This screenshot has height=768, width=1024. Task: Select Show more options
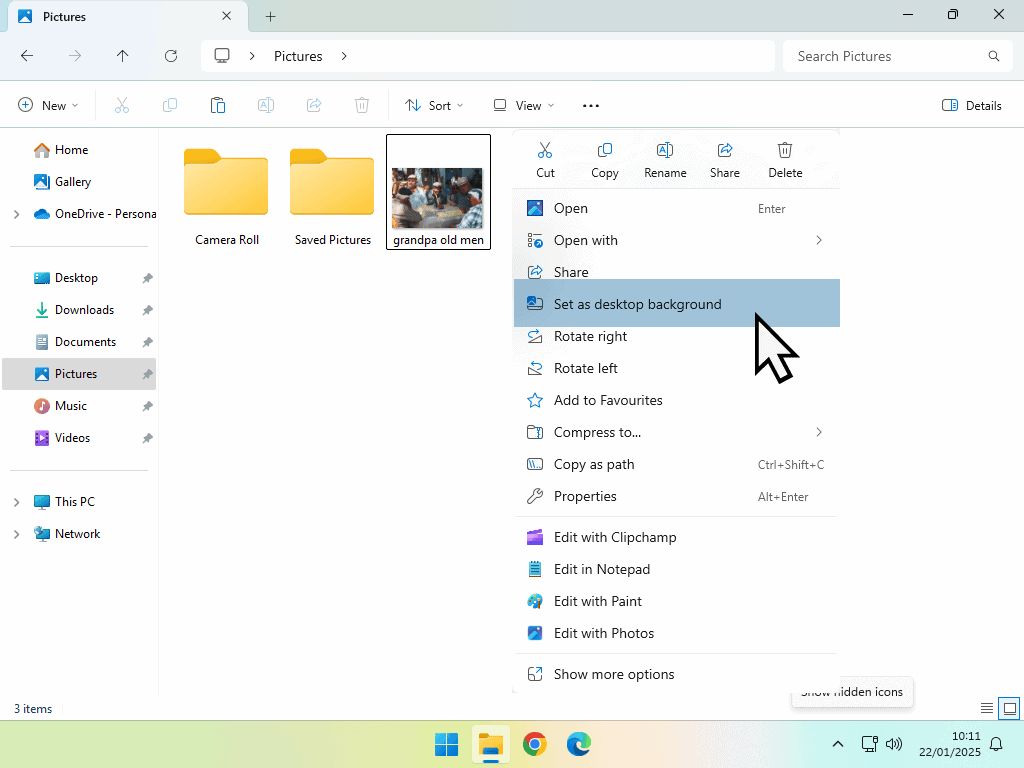(614, 674)
